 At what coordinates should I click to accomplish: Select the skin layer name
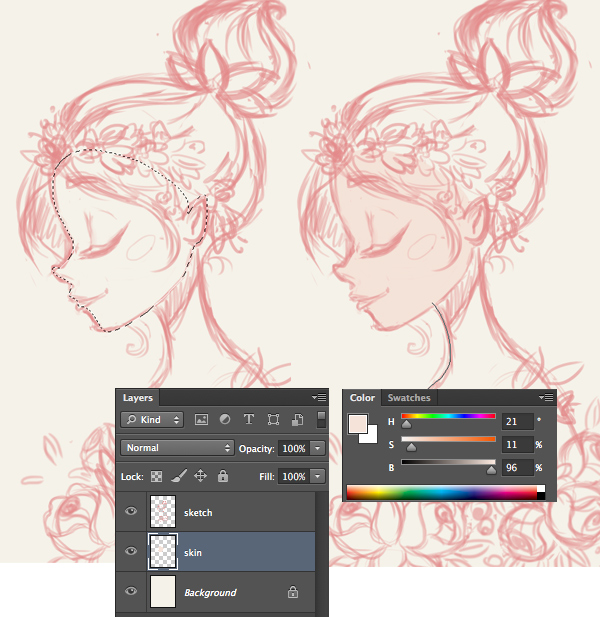pyautogui.click(x=193, y=552)
